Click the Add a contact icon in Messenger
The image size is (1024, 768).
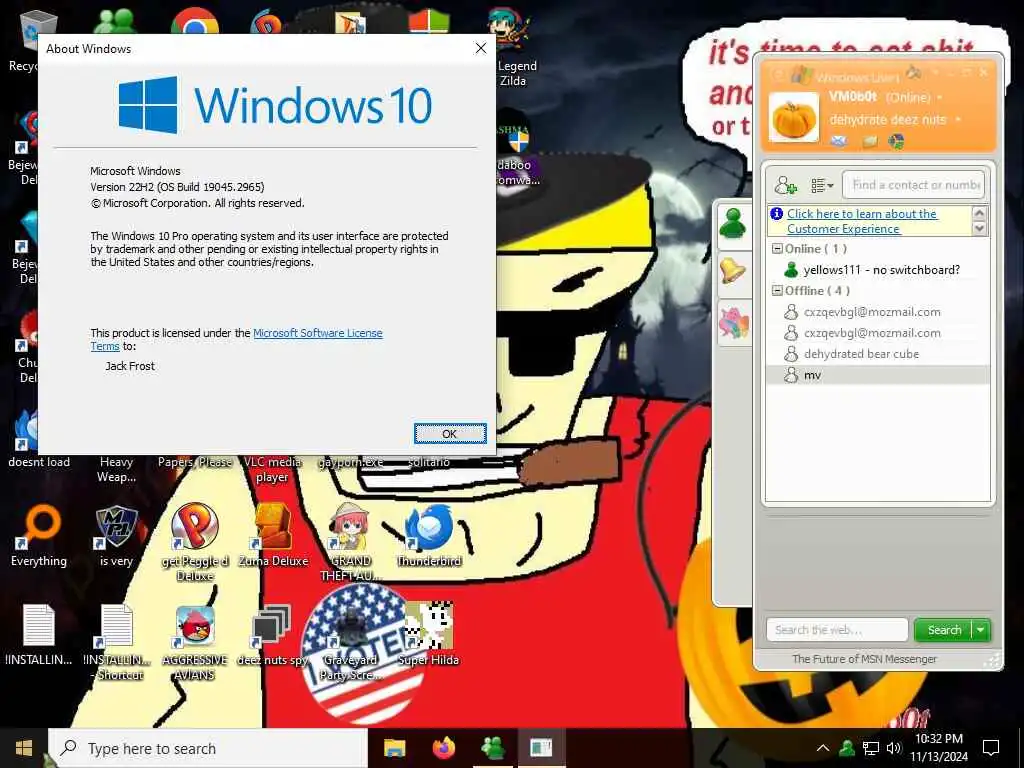(x=786, y=185)
